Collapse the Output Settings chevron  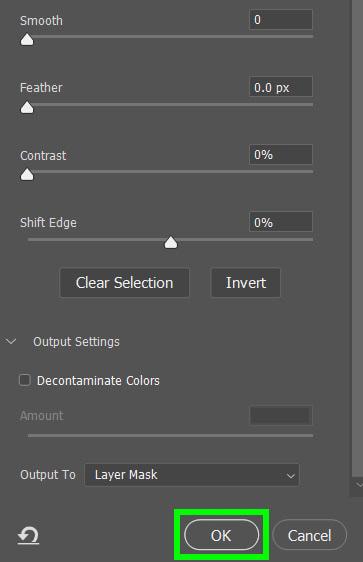click(11, 341)
